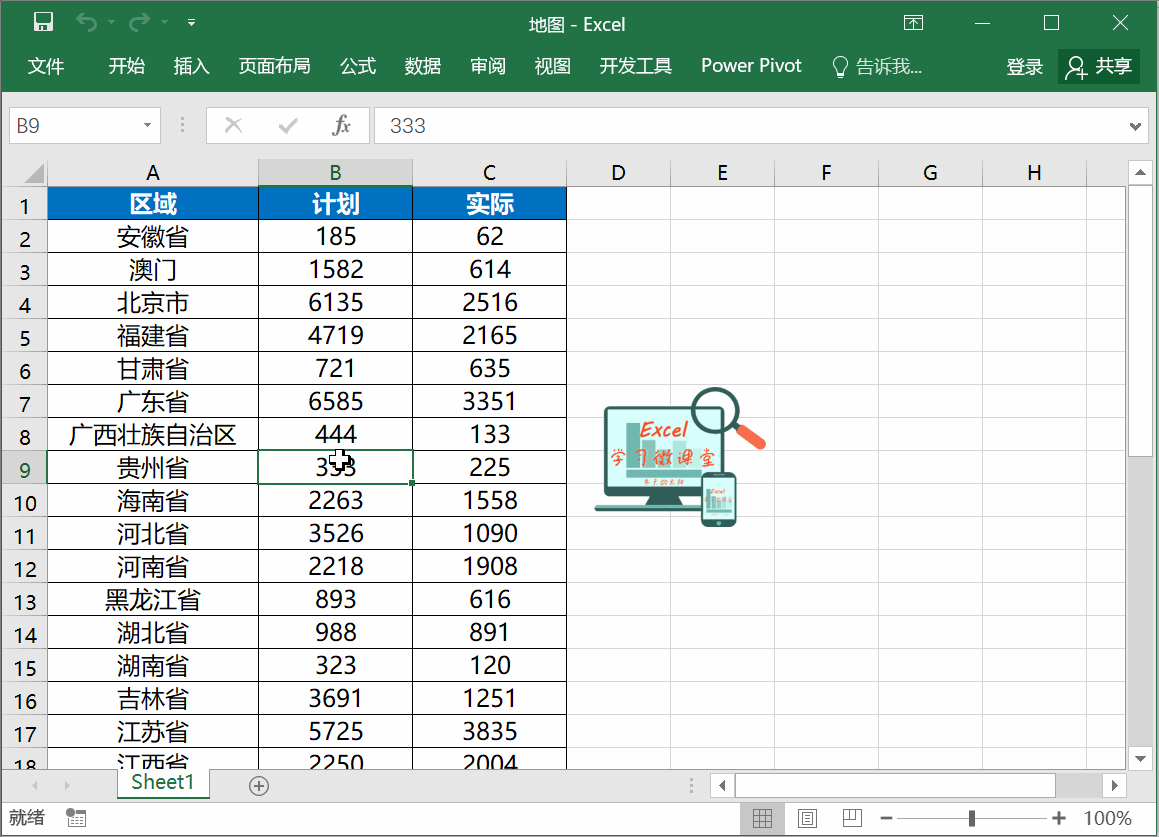Switch to the 数据 ribbon tab
The width and height of the screenshot is (1159, 837).
click(x=423, y=67)
